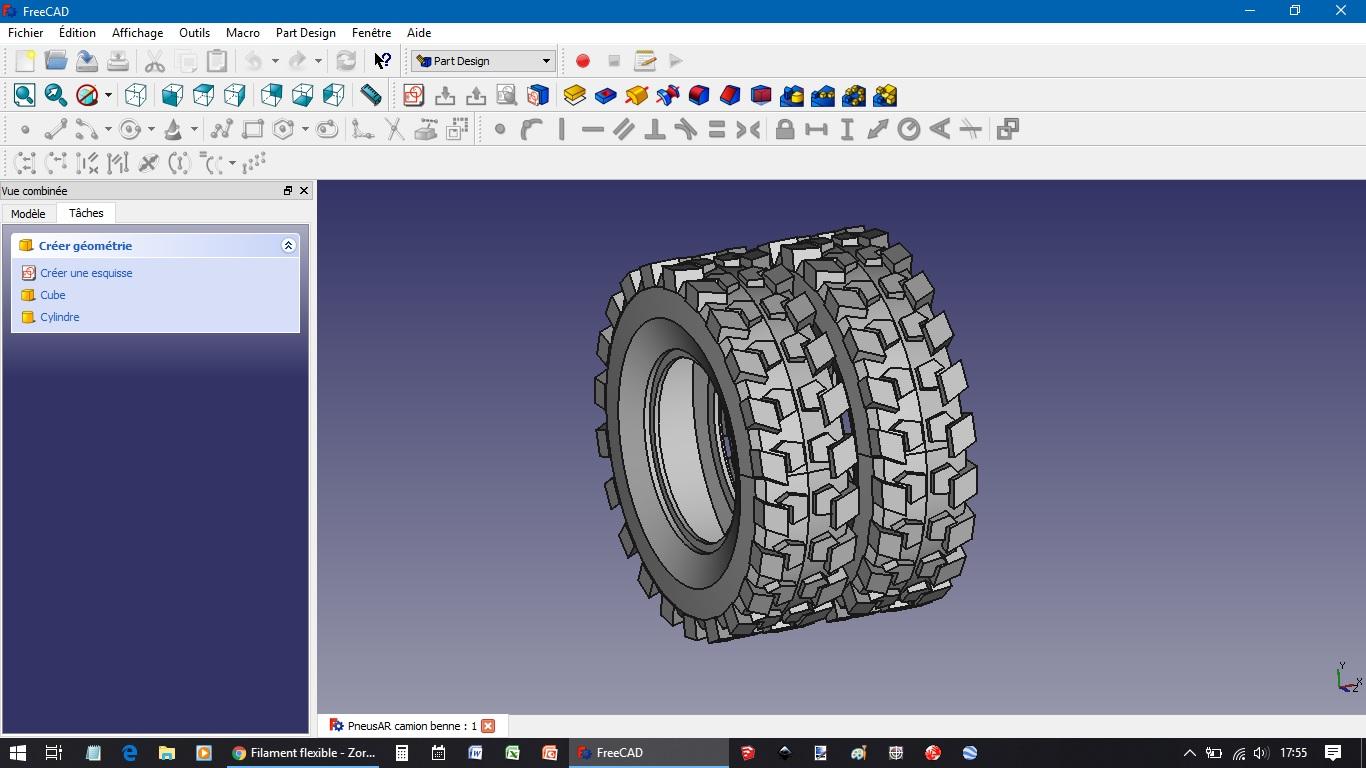Switch to axonometric view cube icon

(136, 95)
